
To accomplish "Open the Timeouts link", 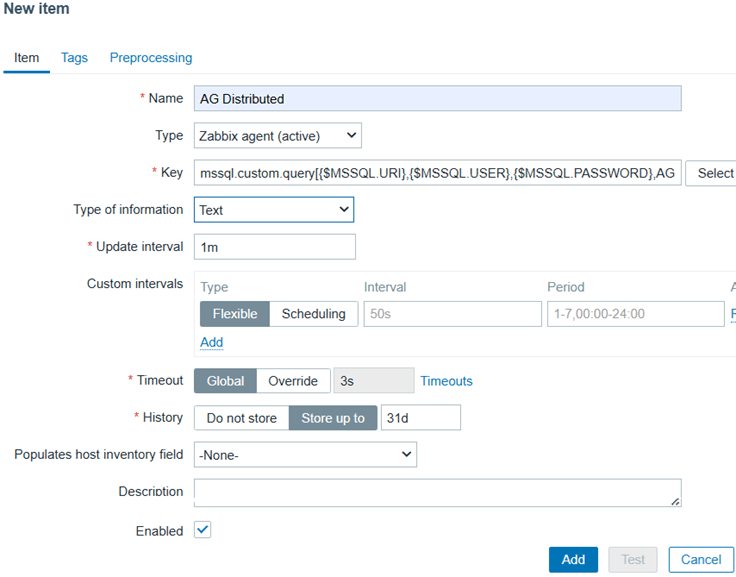I will [x=446, y=381].
